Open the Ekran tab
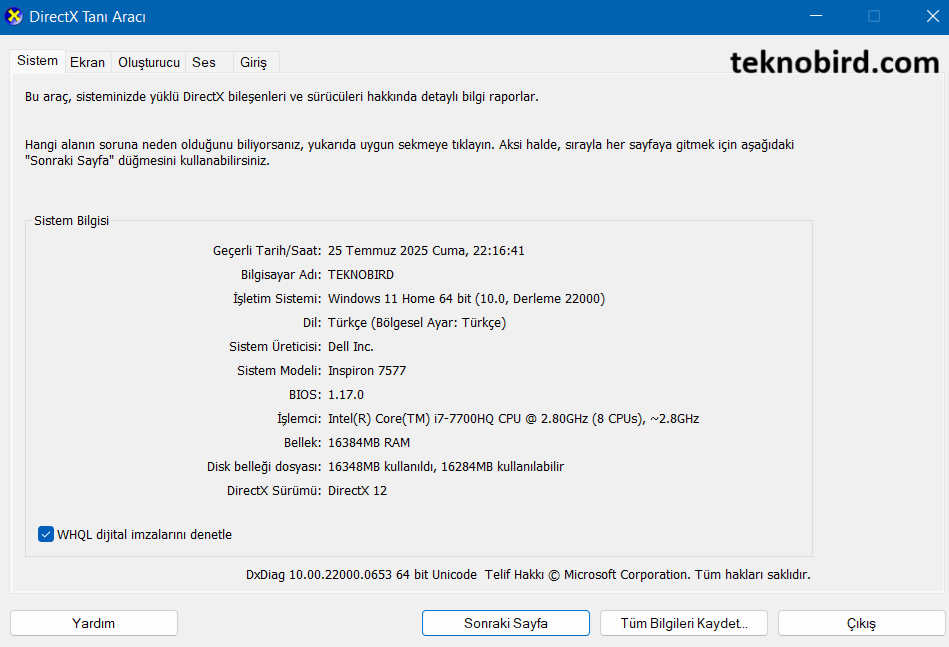This screenshot has height=647, width=949. (87, 62)
